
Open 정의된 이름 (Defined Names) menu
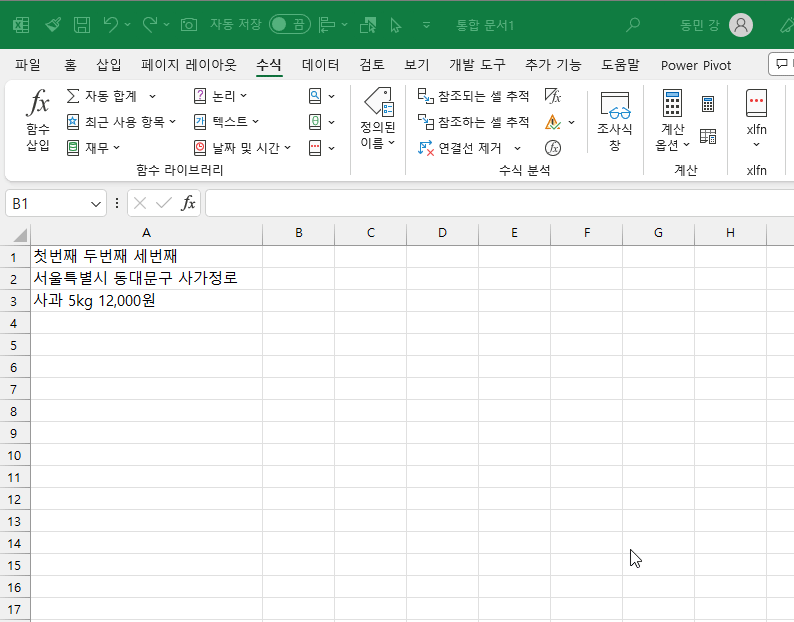click(x=378, y=119)
